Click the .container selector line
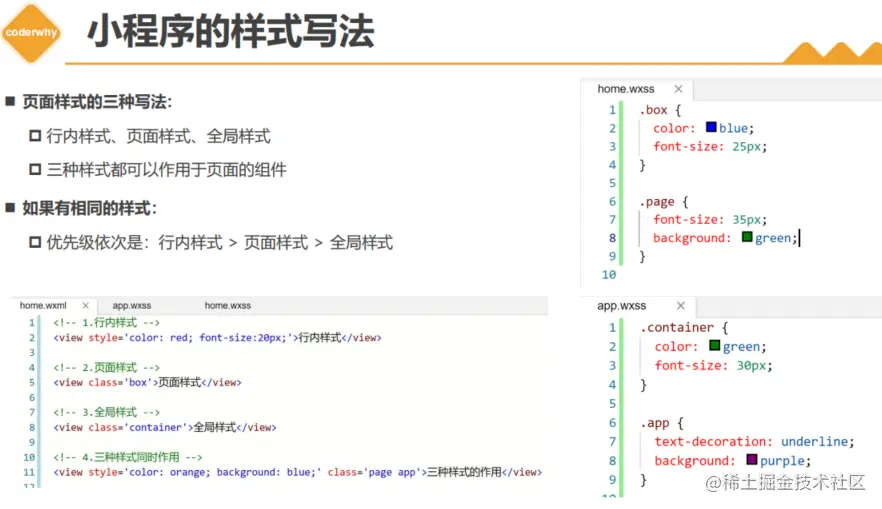882x509 pixels. point(684,327)
